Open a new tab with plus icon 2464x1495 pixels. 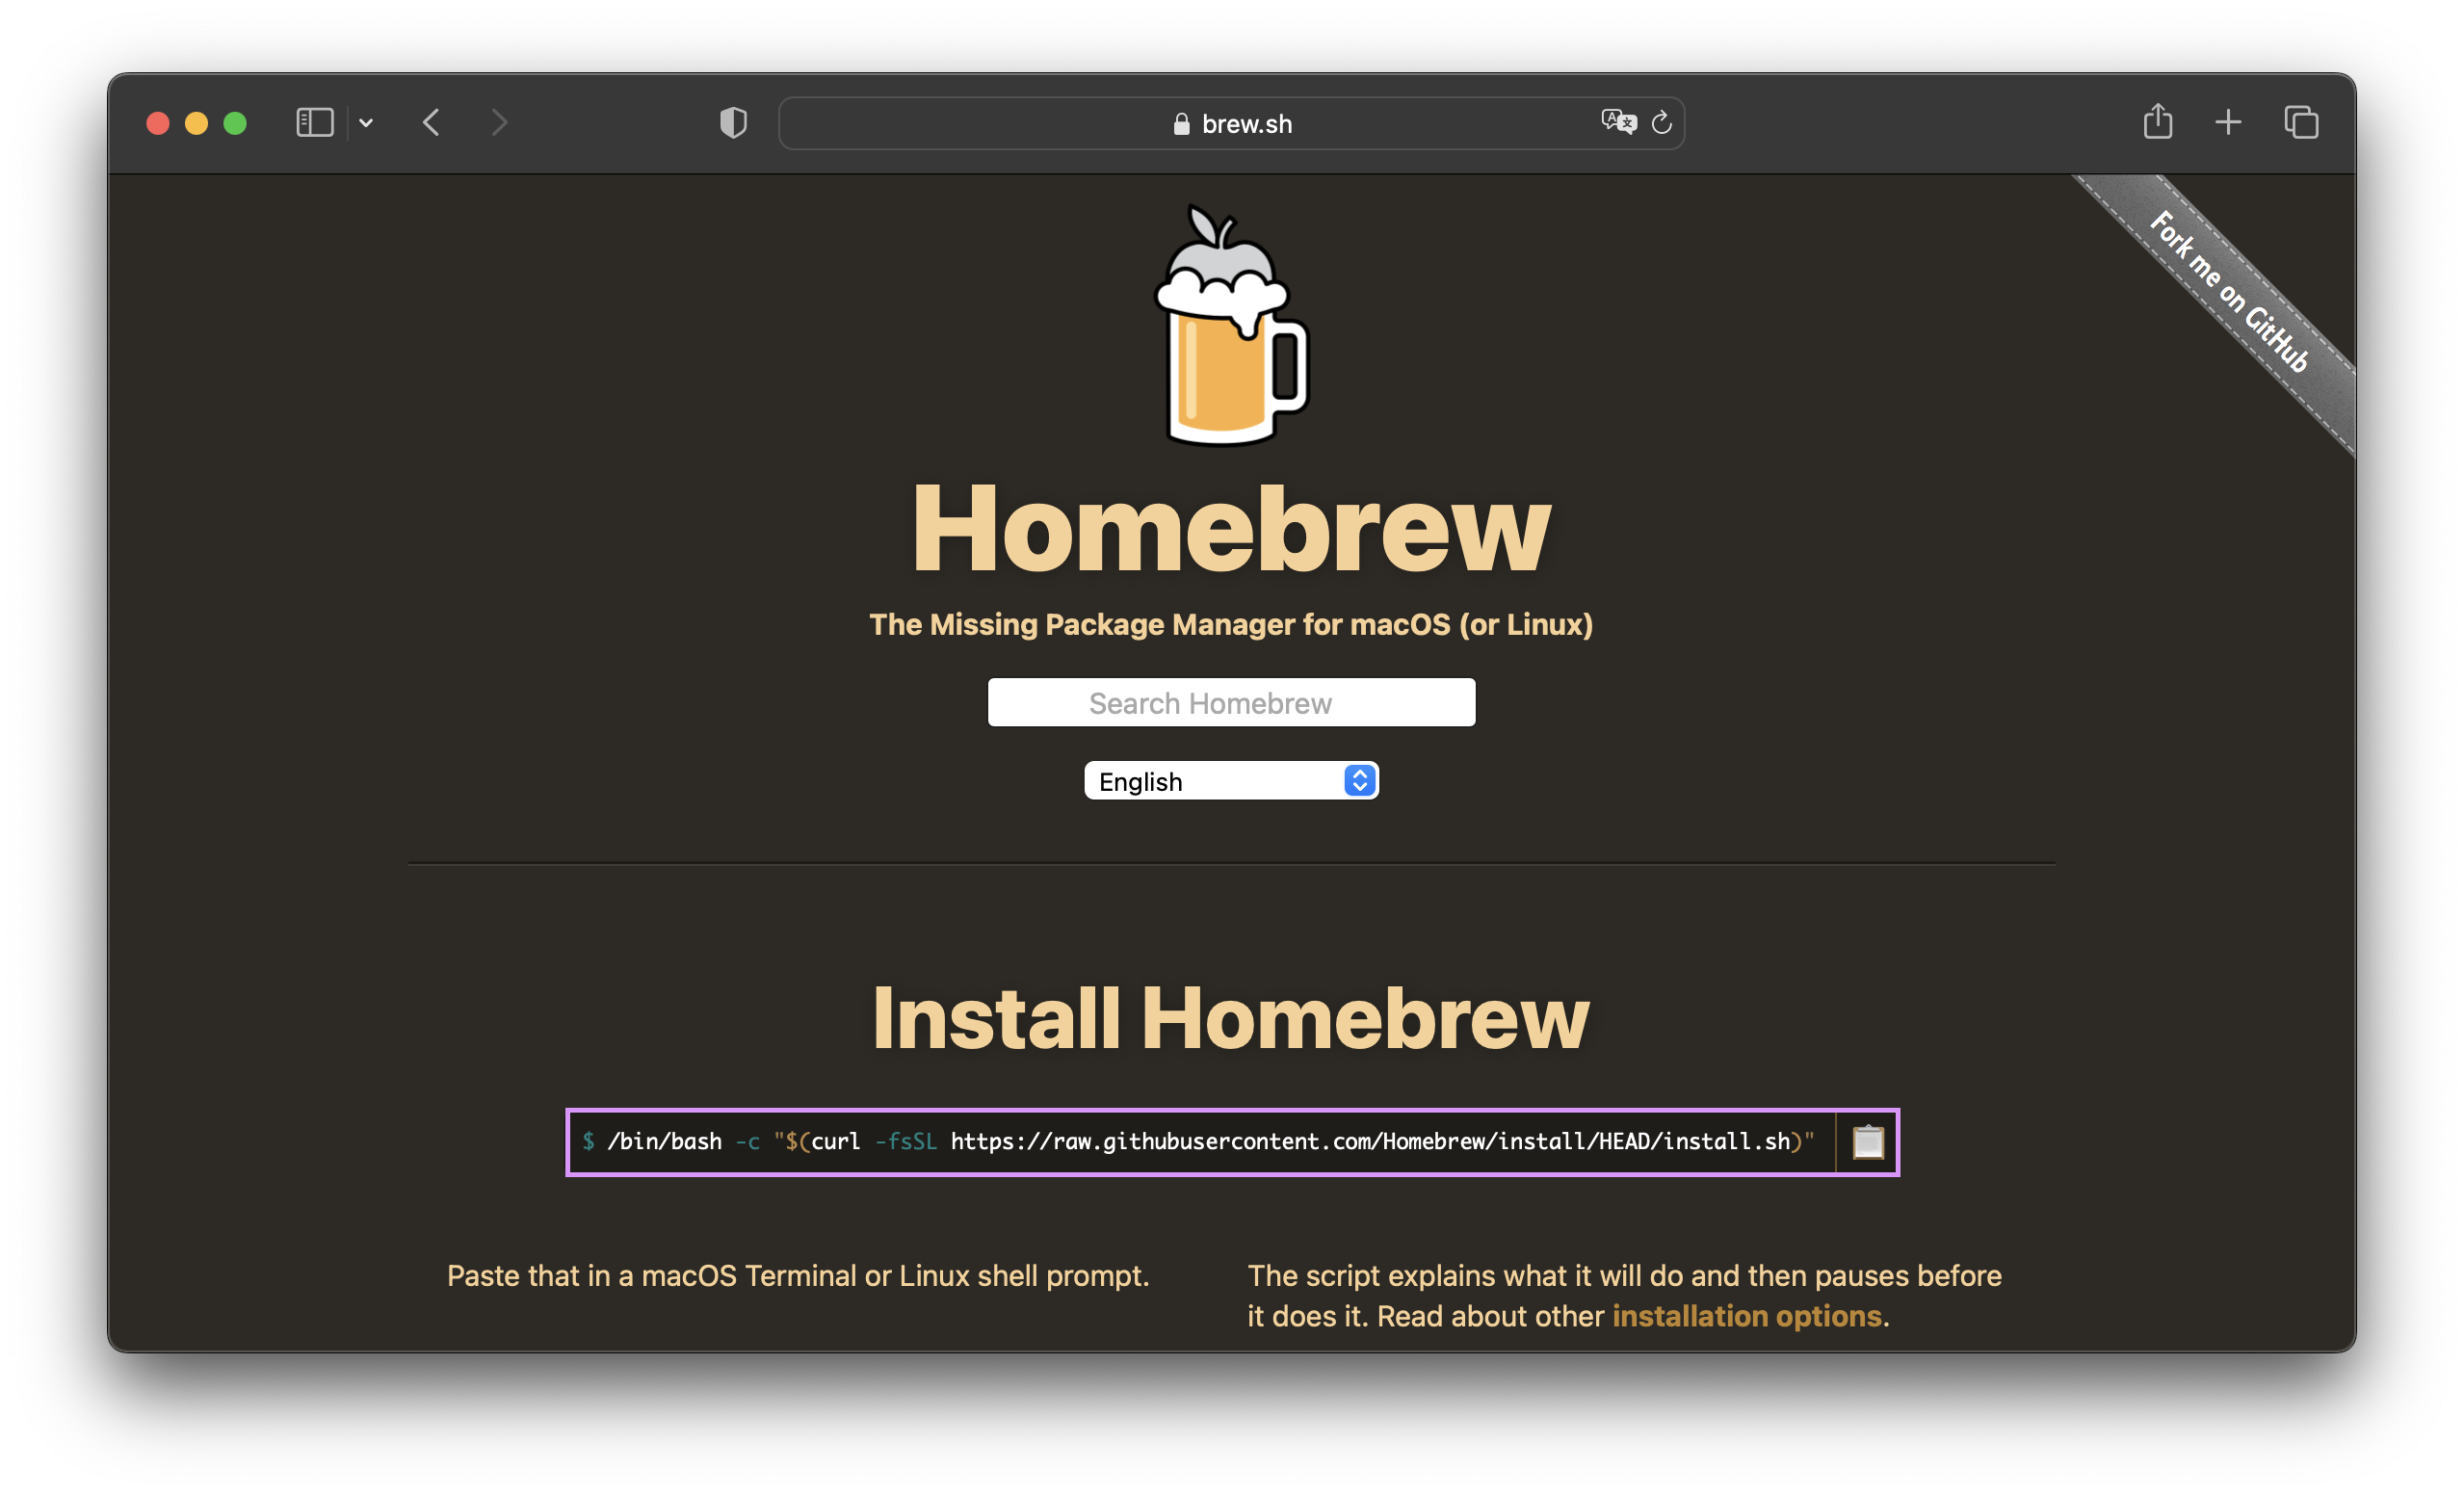2228,123
